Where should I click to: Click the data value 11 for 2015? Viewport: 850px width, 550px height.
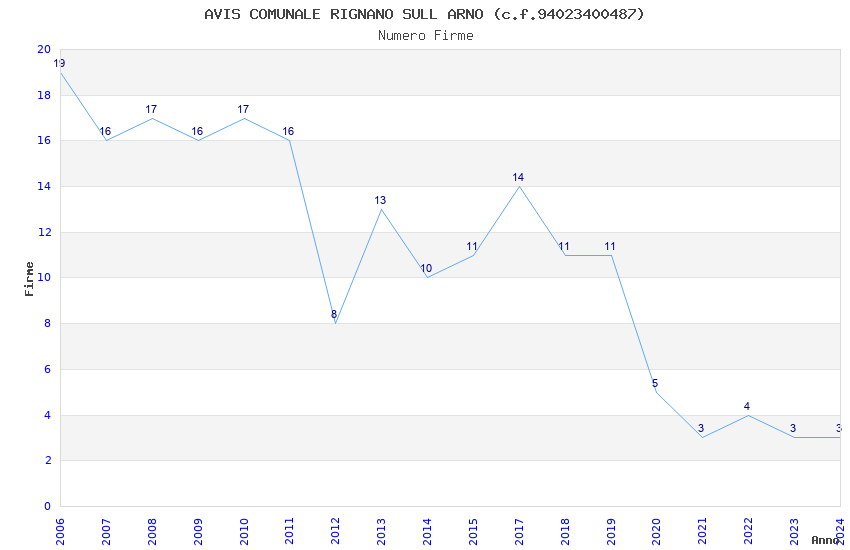pyautogui.click(x=472, y=247)
